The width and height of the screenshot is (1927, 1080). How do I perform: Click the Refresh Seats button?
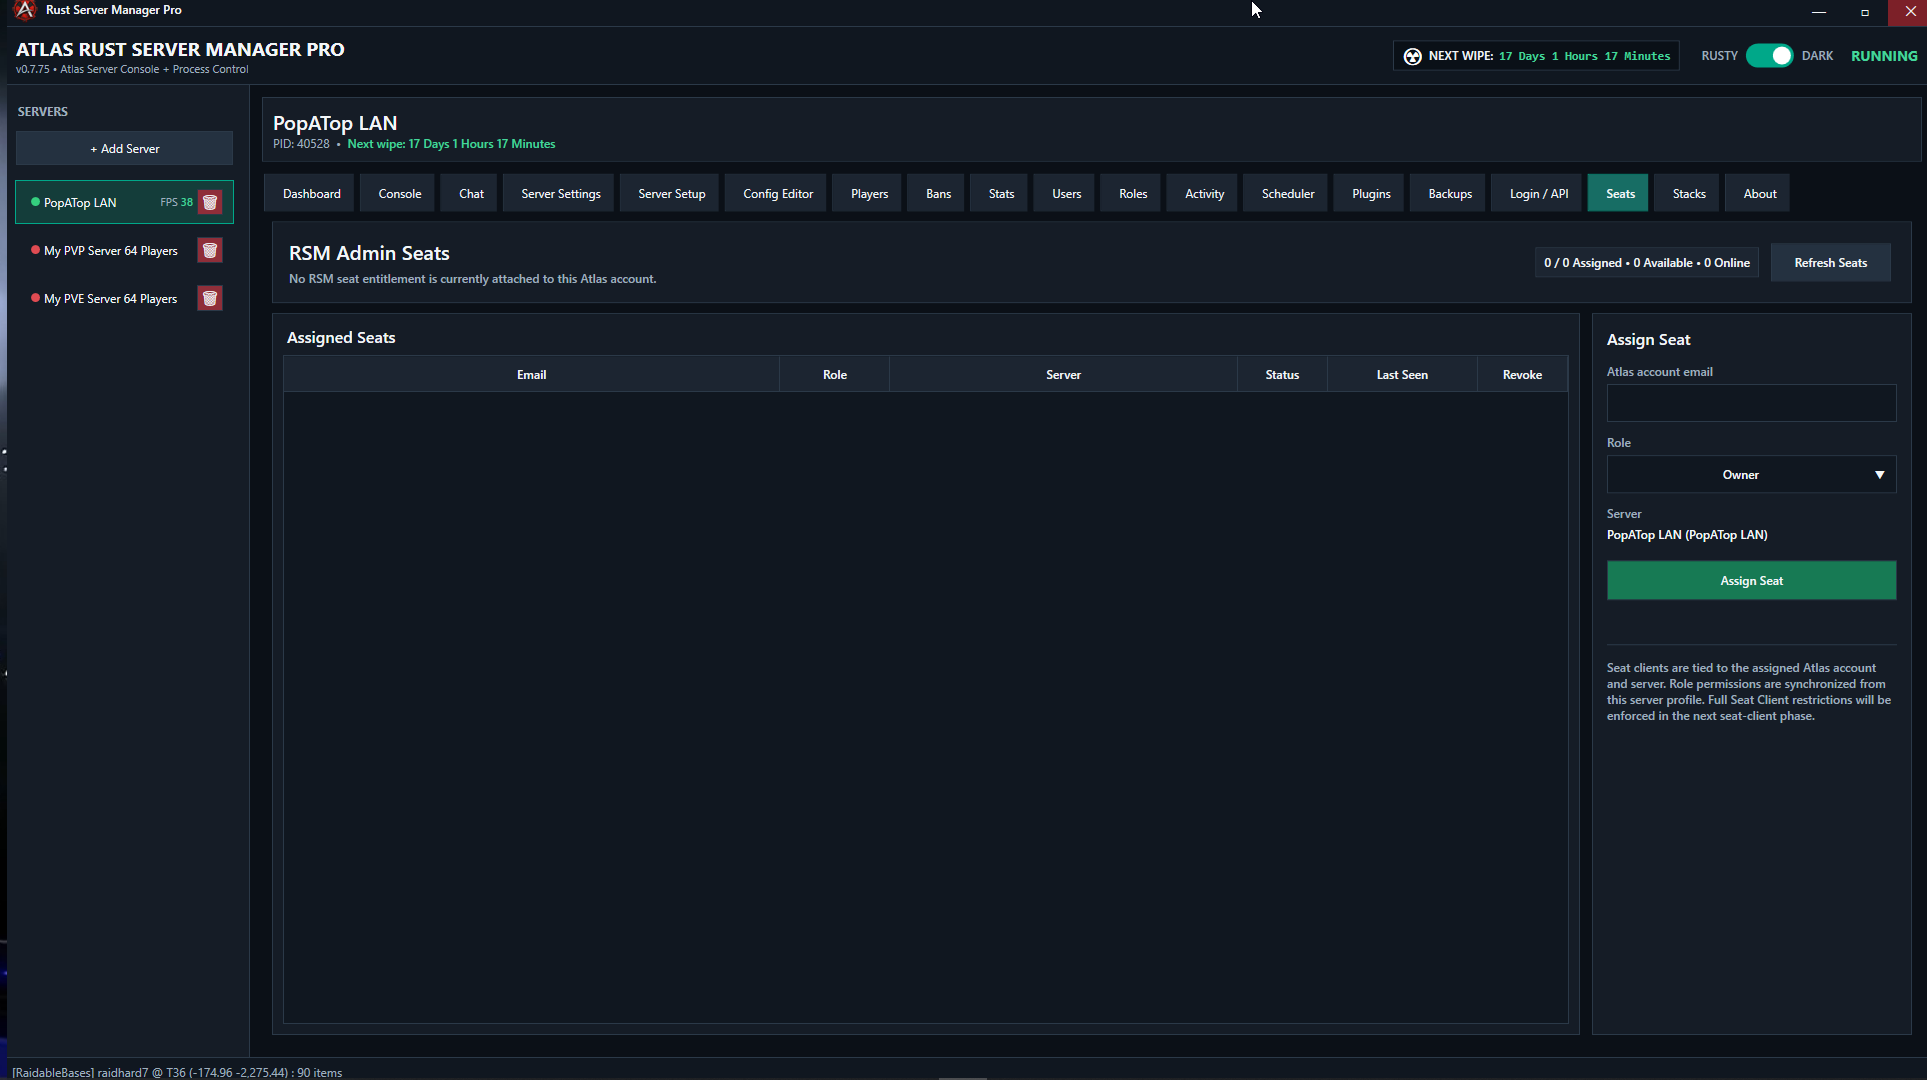pos(1830,263)
